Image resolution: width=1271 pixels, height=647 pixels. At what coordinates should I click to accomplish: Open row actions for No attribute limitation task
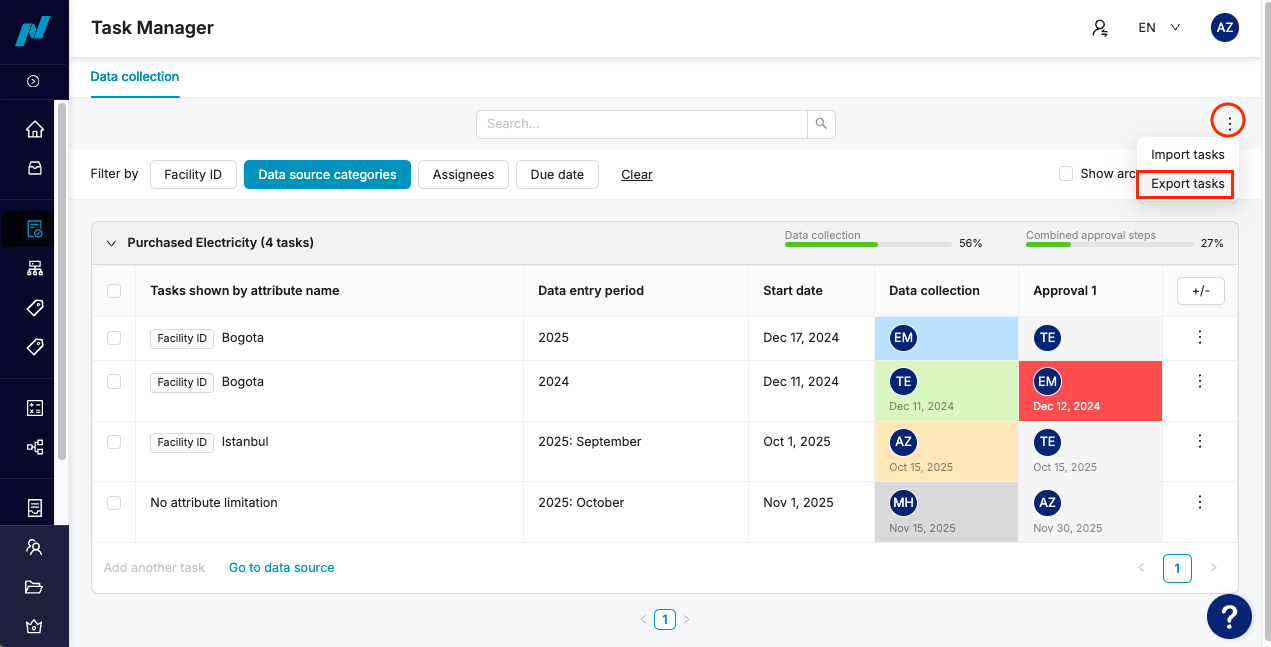click(x=1200, y=503)
